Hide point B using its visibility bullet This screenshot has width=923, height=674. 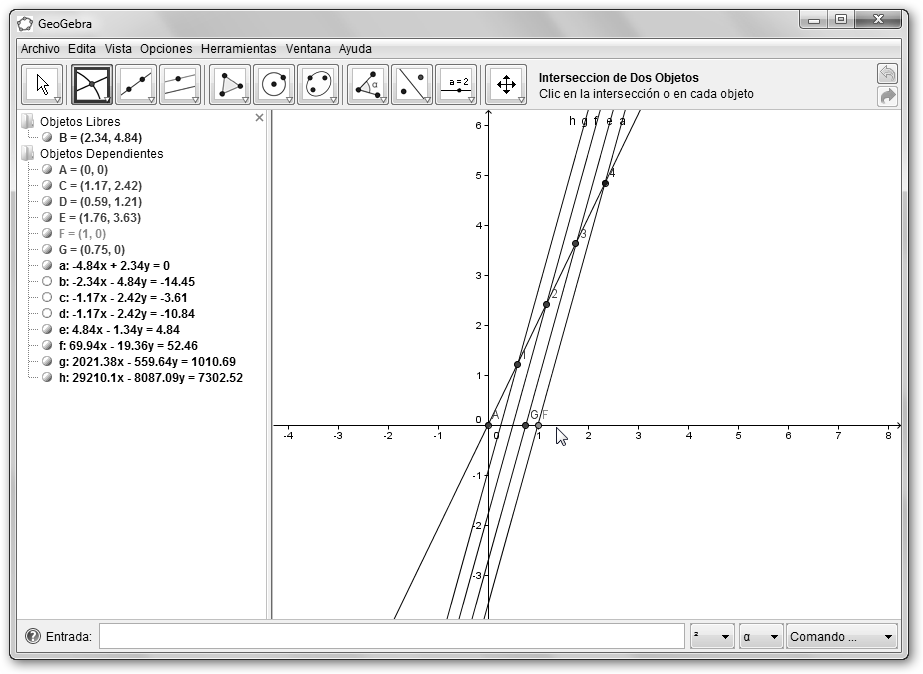coord(47,138)
